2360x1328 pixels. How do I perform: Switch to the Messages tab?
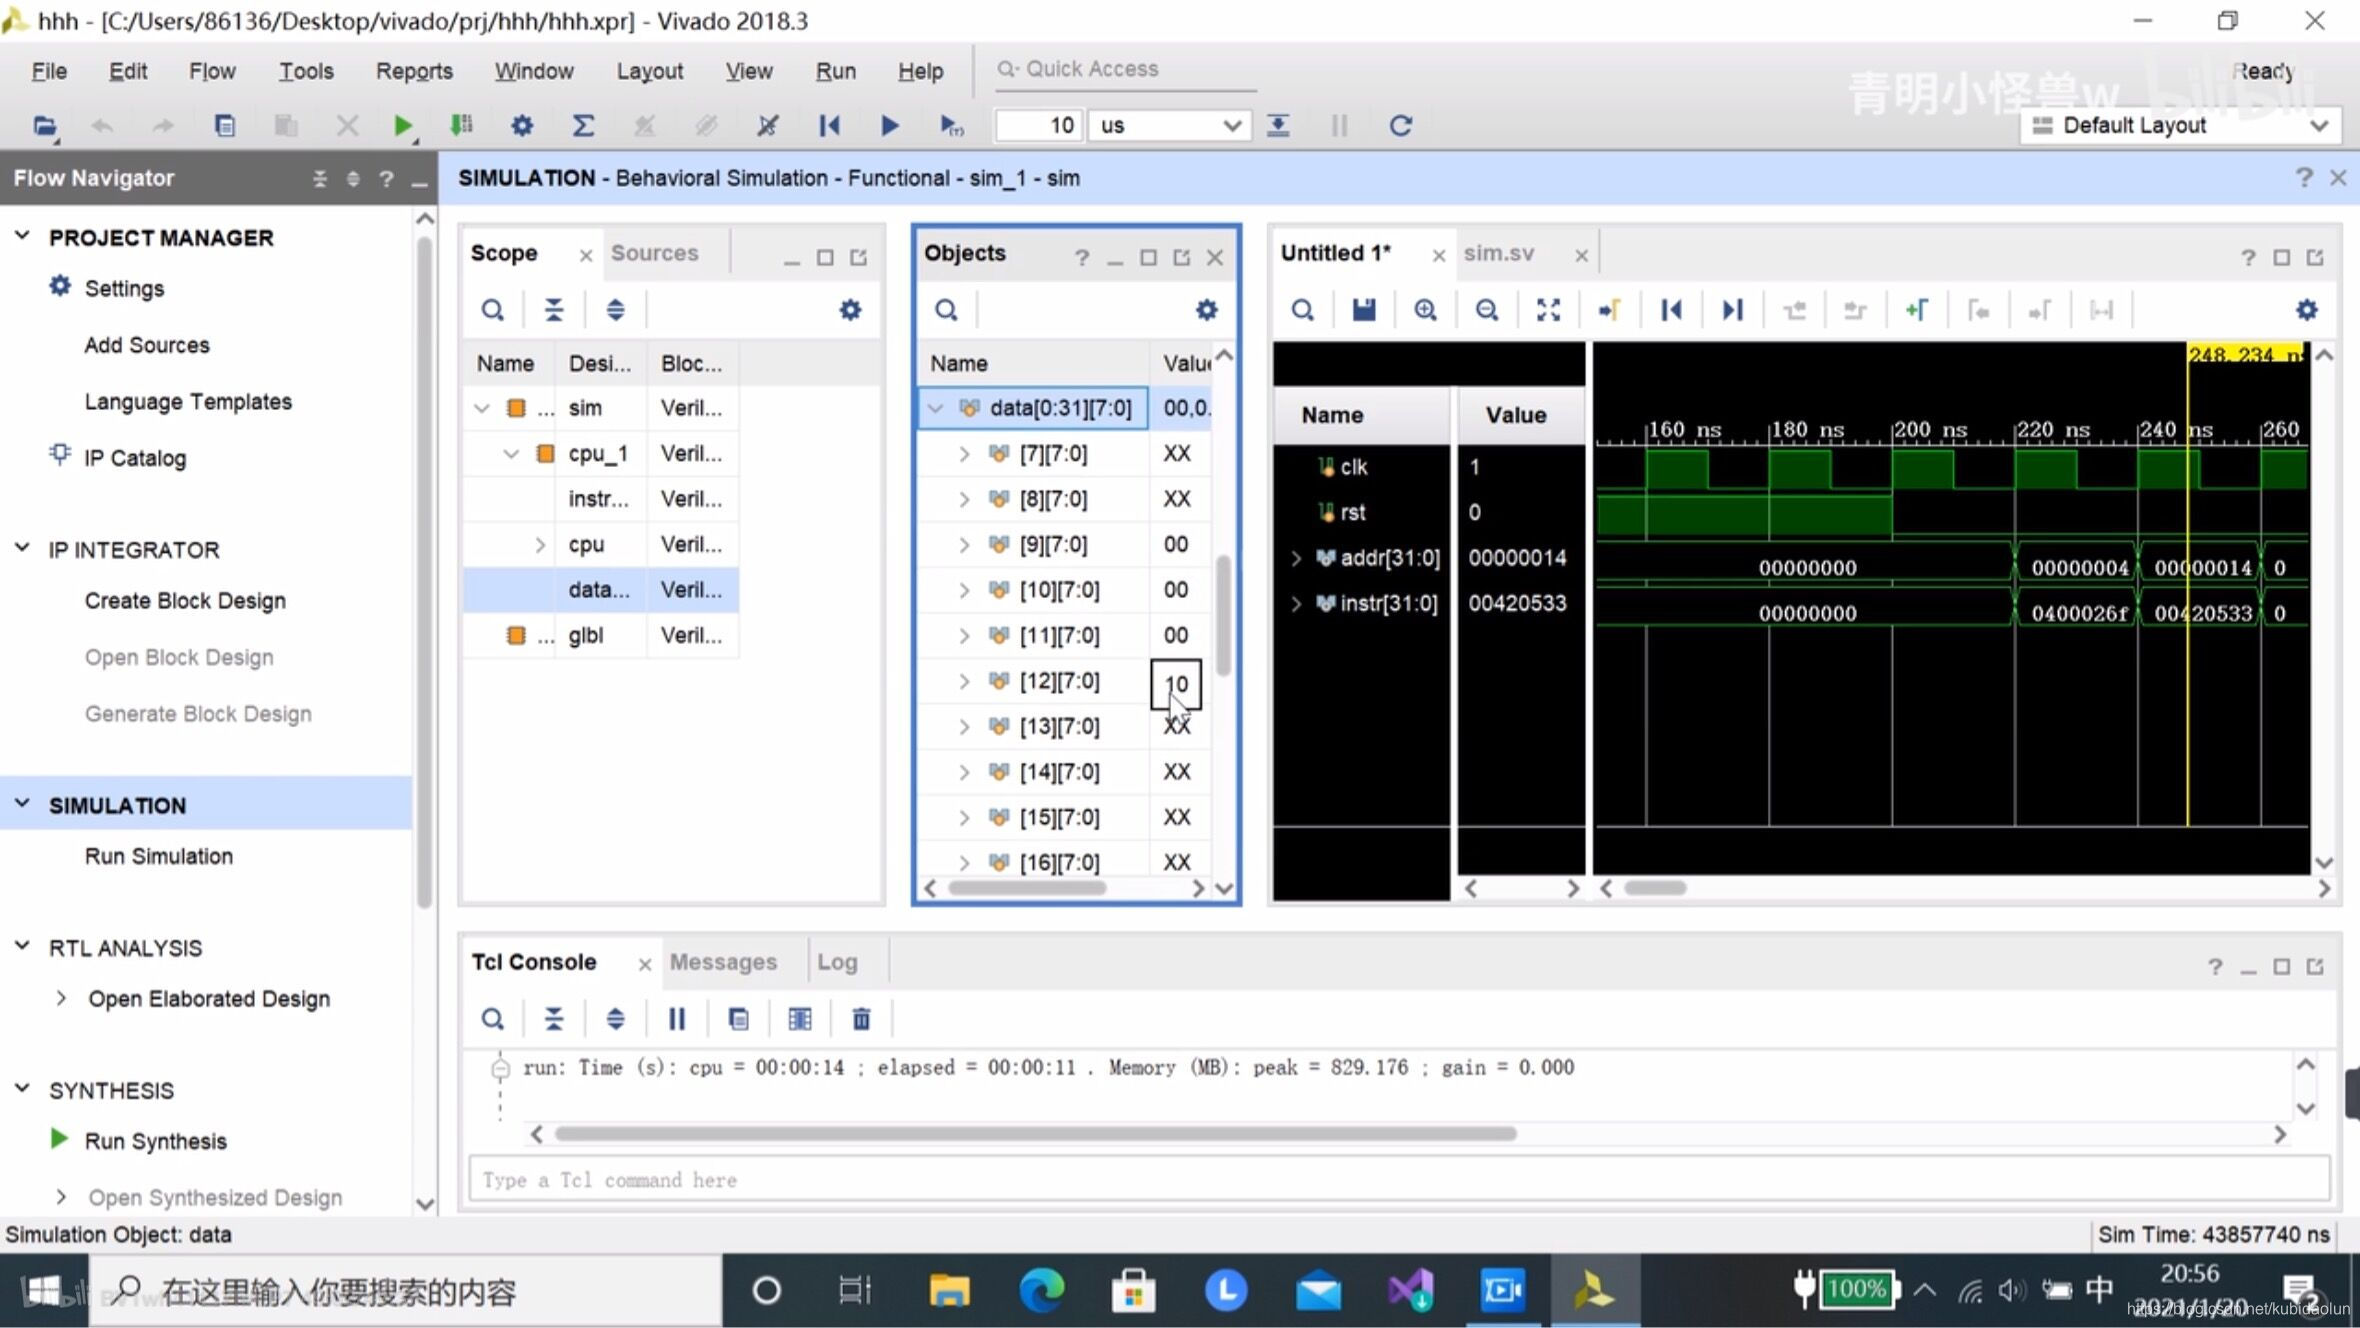point(723,962)
